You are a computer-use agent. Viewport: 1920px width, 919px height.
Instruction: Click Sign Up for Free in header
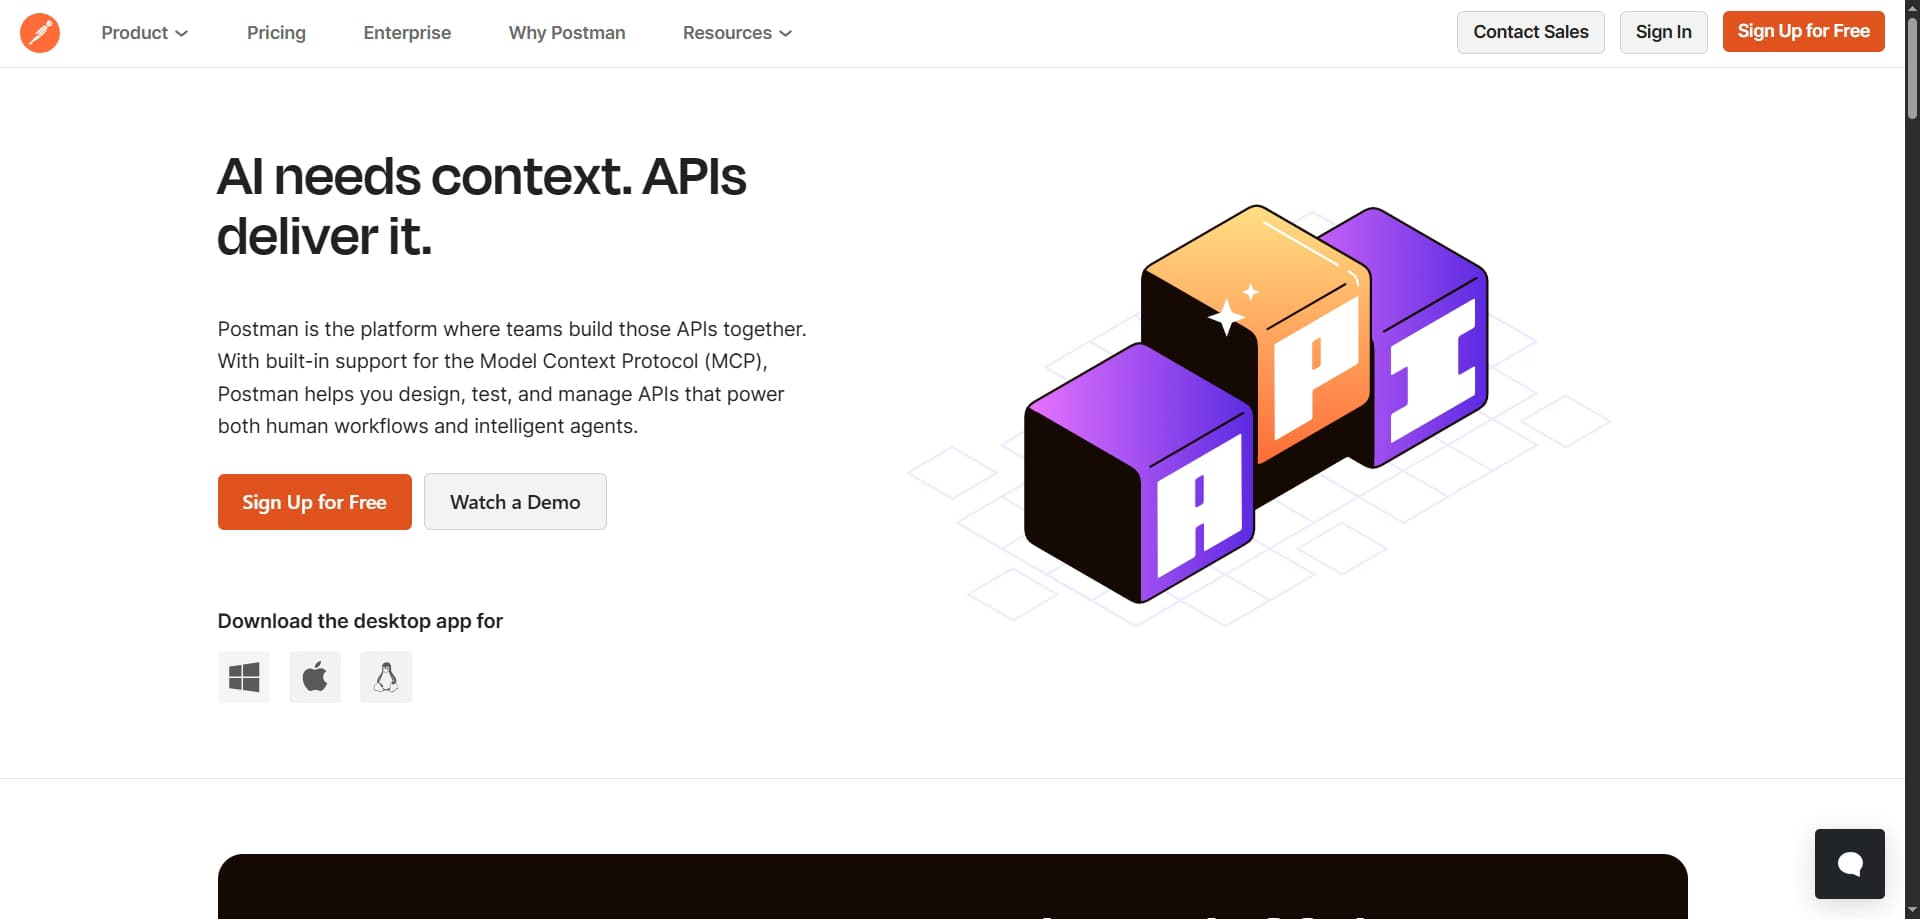pyautogui.click(x=1804, y=32)
